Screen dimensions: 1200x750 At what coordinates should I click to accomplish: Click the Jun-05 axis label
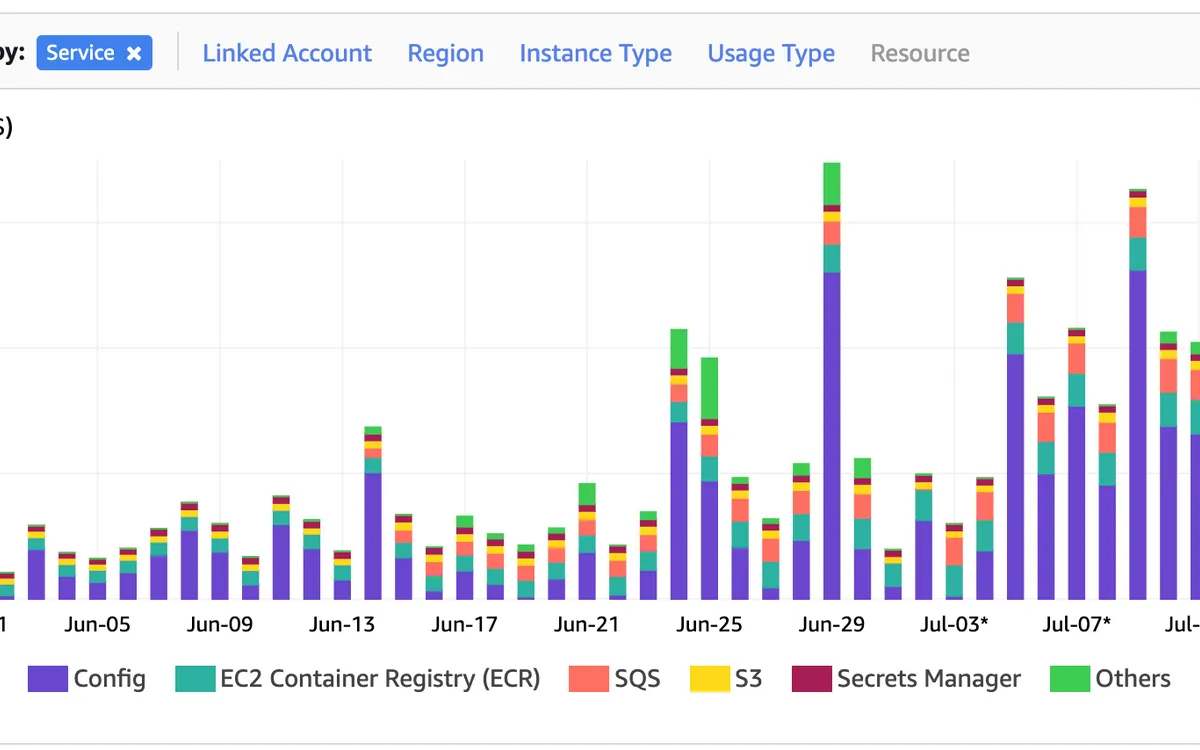[97, 624]
